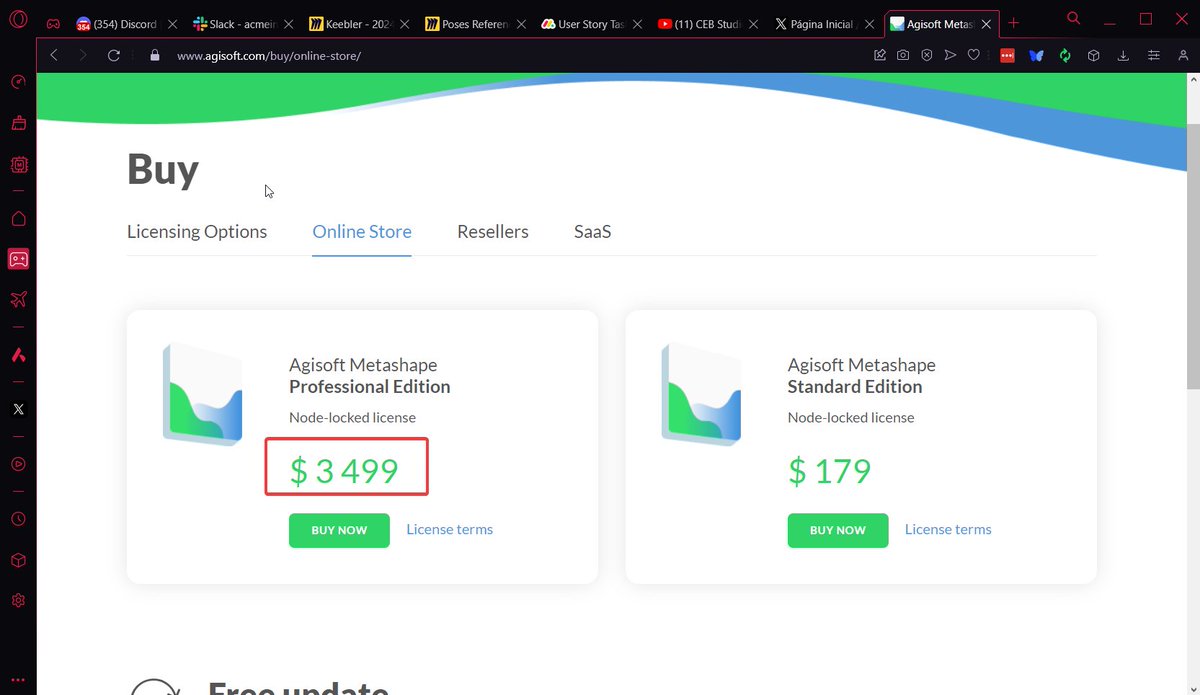Open the home shaped sidebar icon
Viewport: 1200px width, 695px height.
(18, 219)
